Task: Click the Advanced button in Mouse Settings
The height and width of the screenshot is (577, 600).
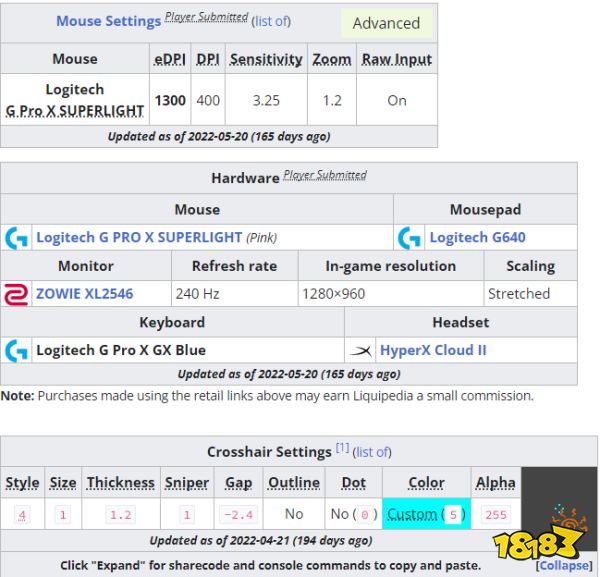Action: pyautogui.click(x=386, y=23)
